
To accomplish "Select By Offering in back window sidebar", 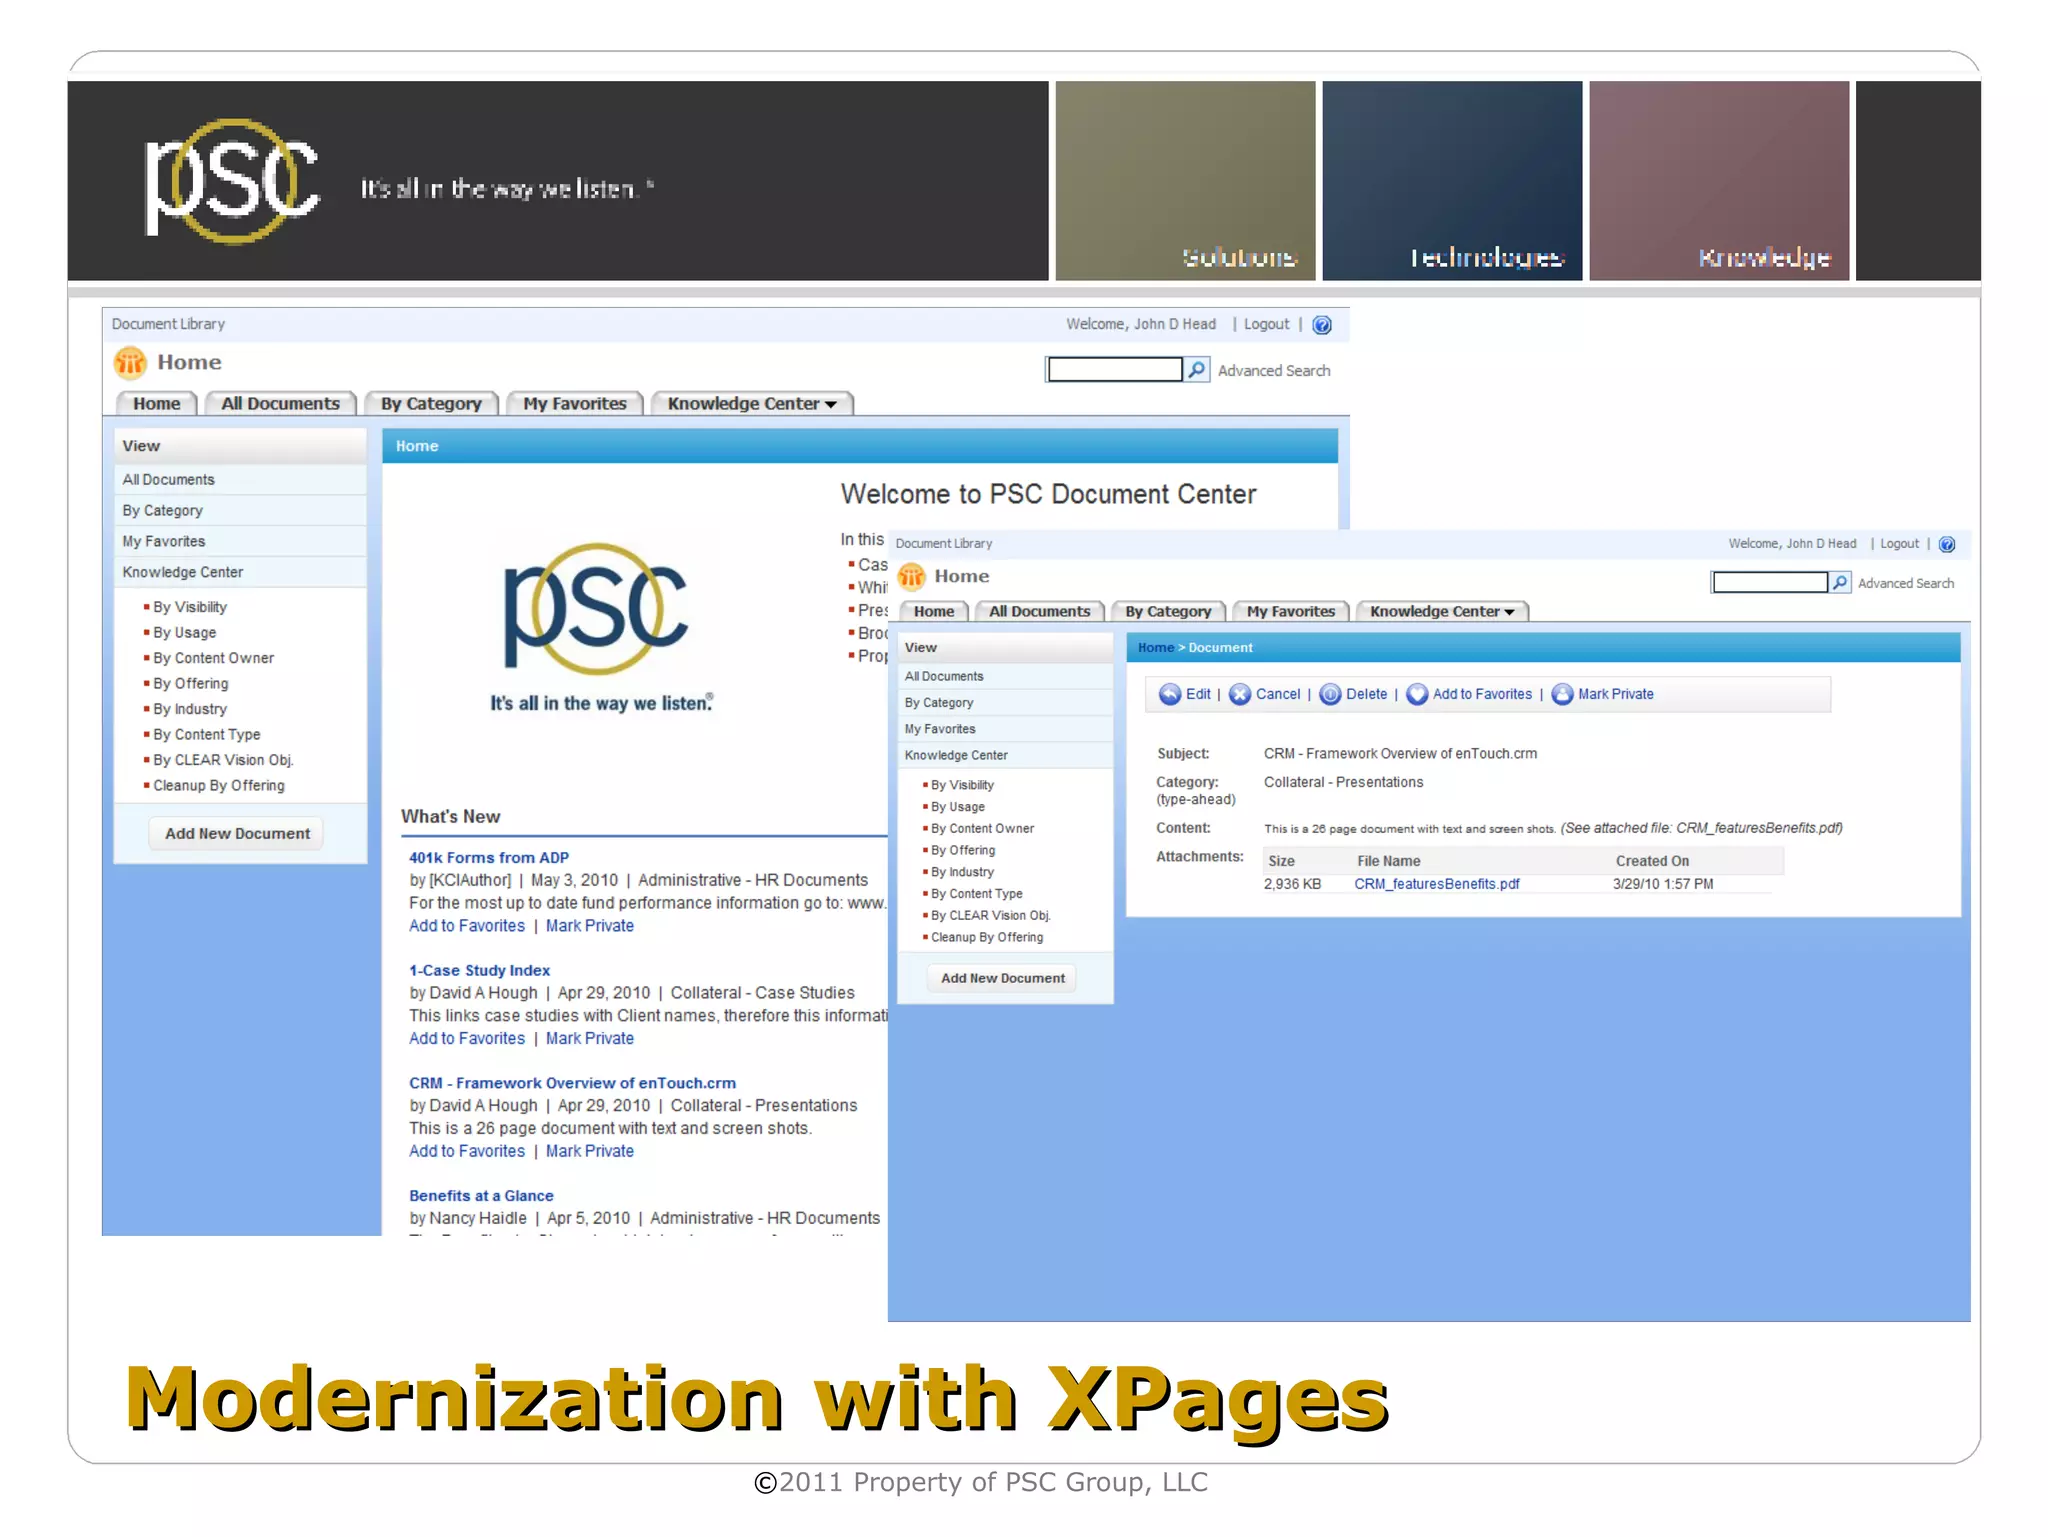I will 190,684.
